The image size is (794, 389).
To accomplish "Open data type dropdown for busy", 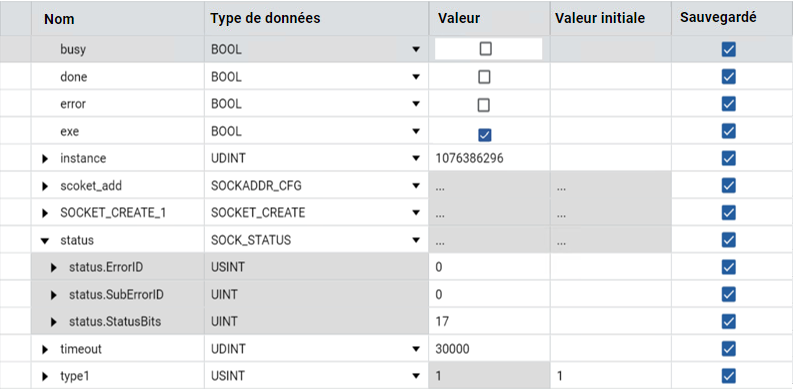I will click(416, 50).
